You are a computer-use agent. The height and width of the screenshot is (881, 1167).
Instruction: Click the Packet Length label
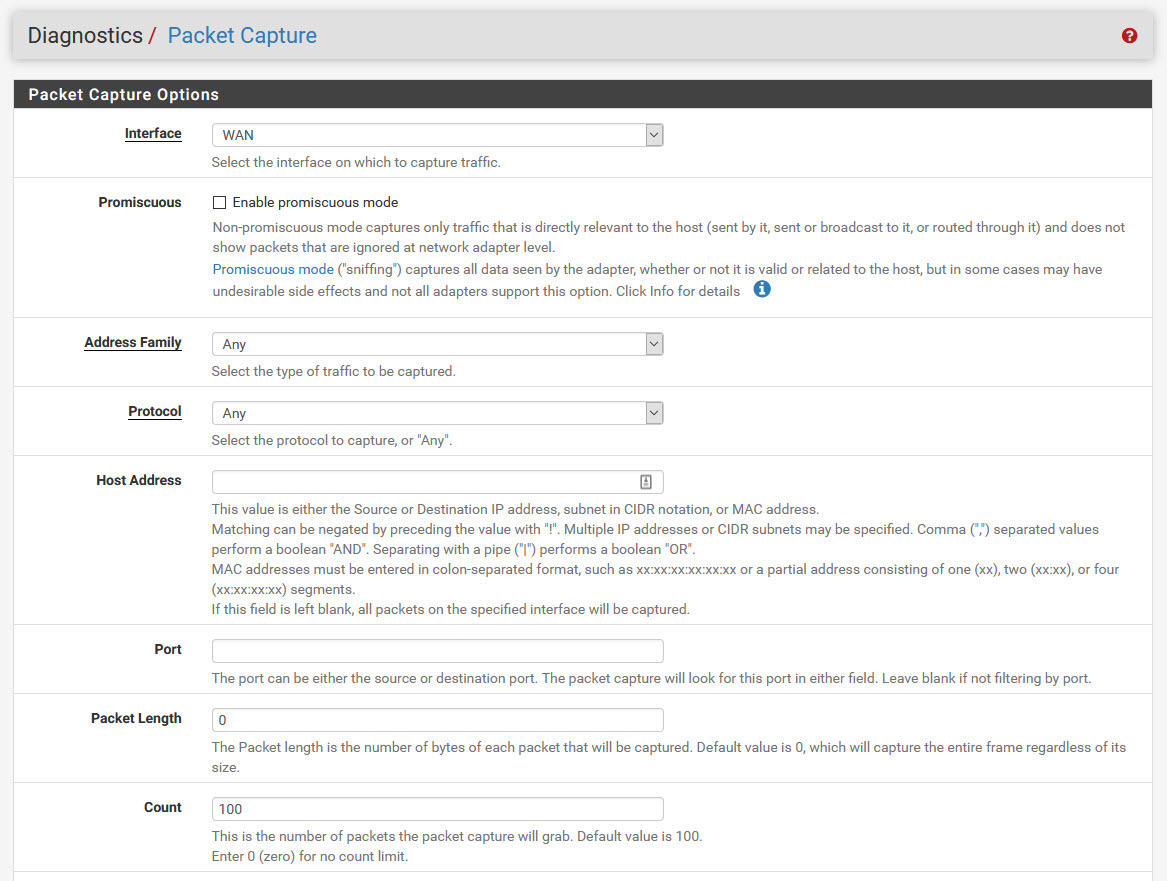[x=136, y=718]
